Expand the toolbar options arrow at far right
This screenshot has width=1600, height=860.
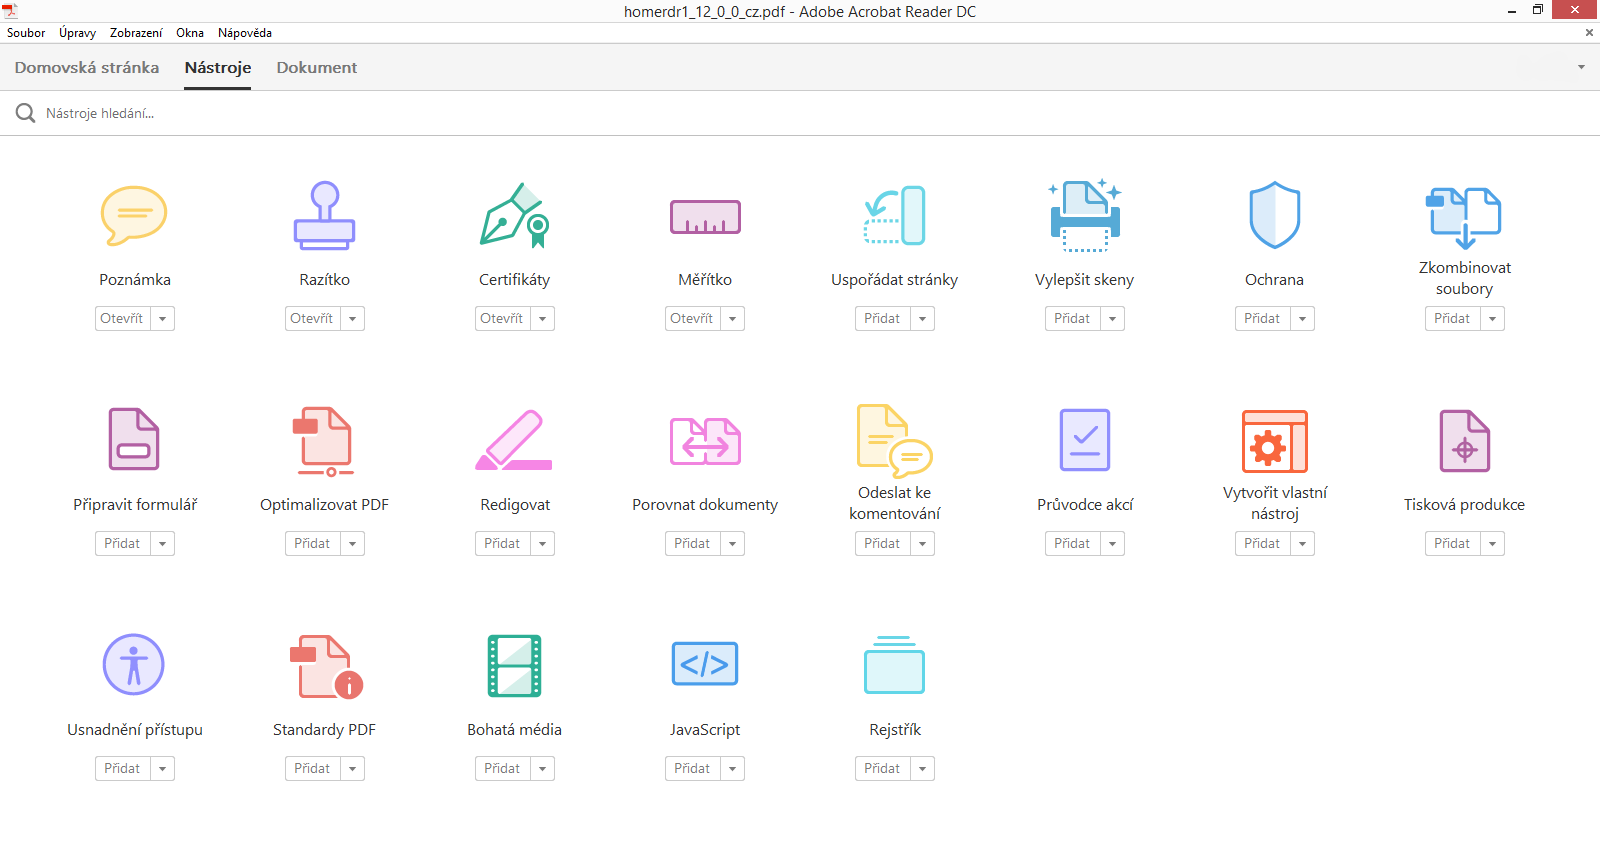1581,67
